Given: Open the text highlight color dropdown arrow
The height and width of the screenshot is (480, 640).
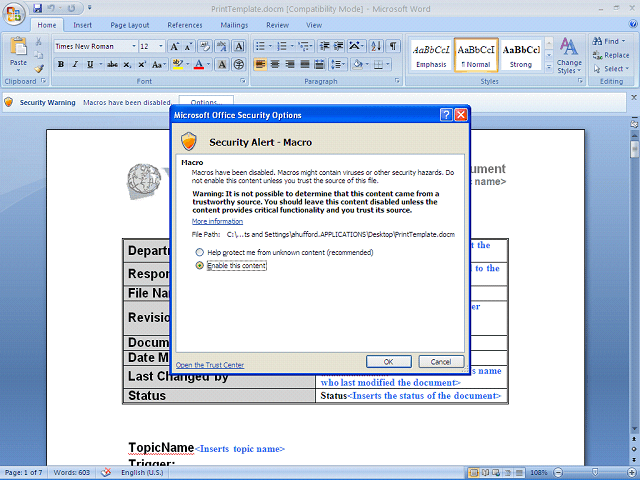Looking at the screenshot, I should pos(188,64).
